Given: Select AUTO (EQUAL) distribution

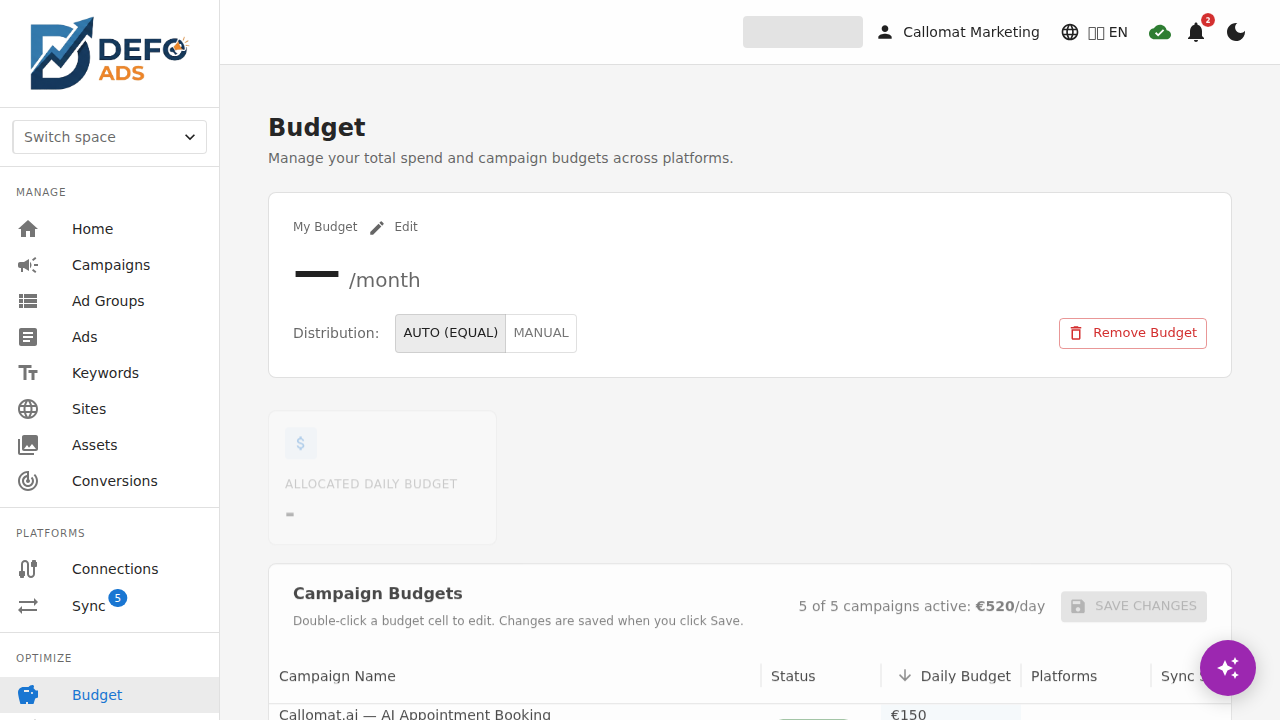Looking at the screenshot, I should tap(450, 333).
